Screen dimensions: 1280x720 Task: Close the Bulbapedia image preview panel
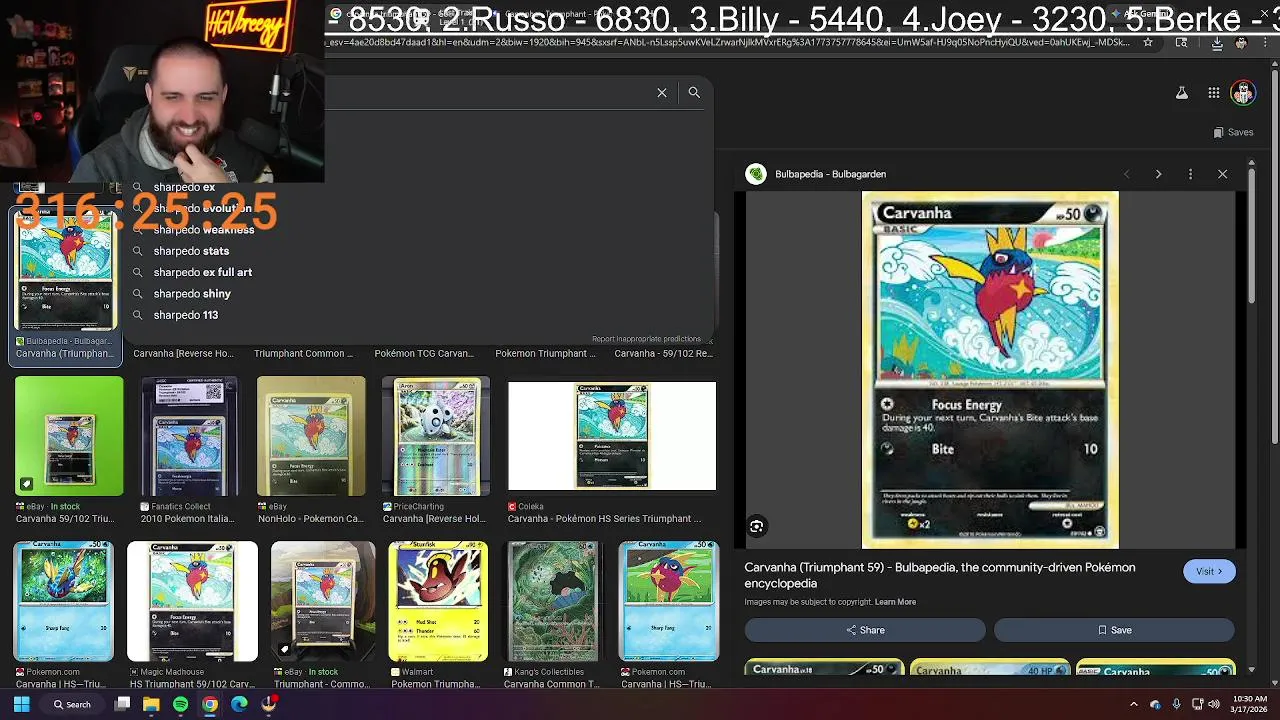pyautogui.click(x=1222, y=174)
